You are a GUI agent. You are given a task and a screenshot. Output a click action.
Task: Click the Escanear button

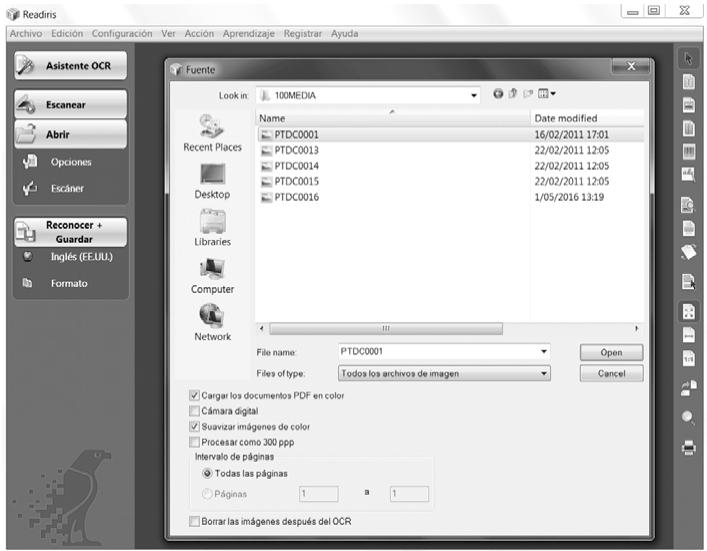tap(71, 105)
